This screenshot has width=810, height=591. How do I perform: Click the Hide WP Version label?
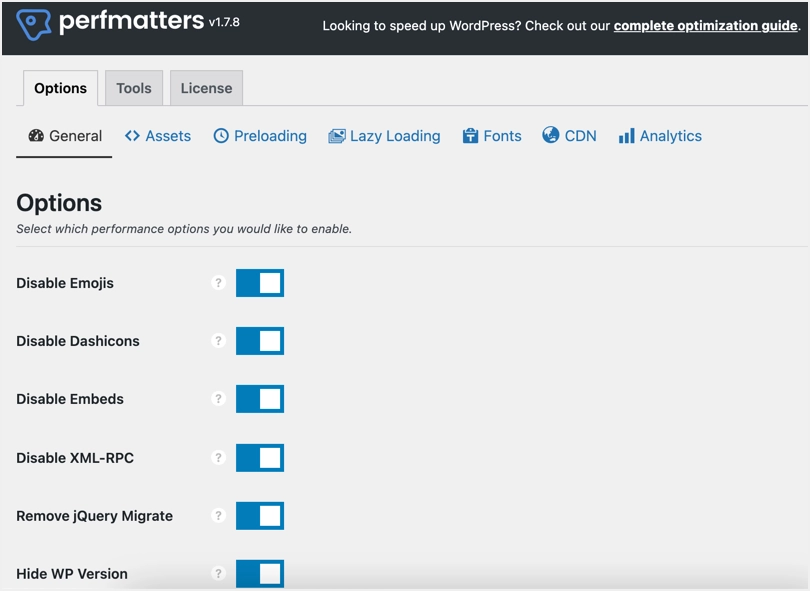pos(72,573)
